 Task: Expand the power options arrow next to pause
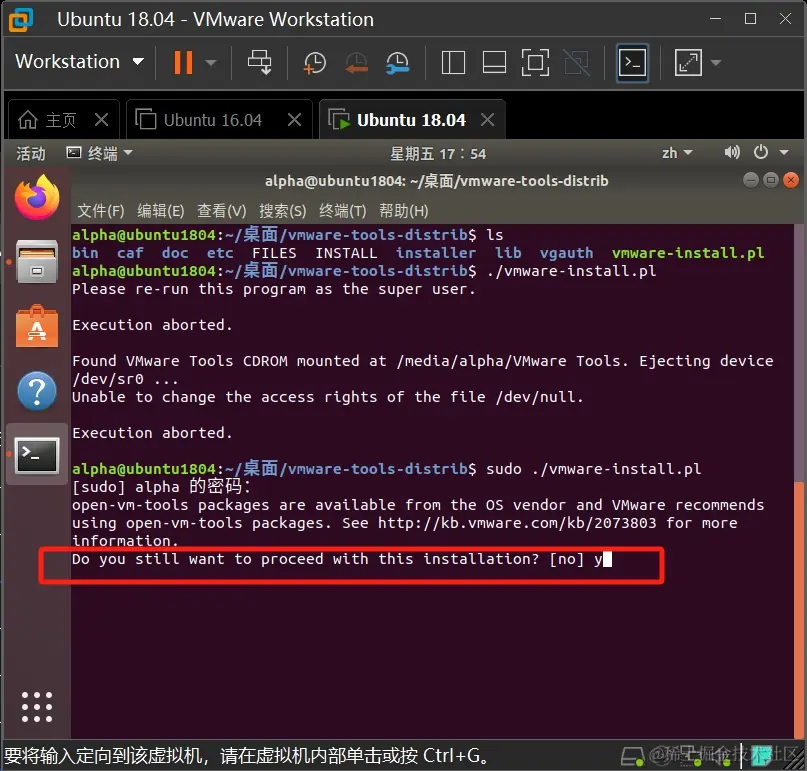click(x=211, y=63)
